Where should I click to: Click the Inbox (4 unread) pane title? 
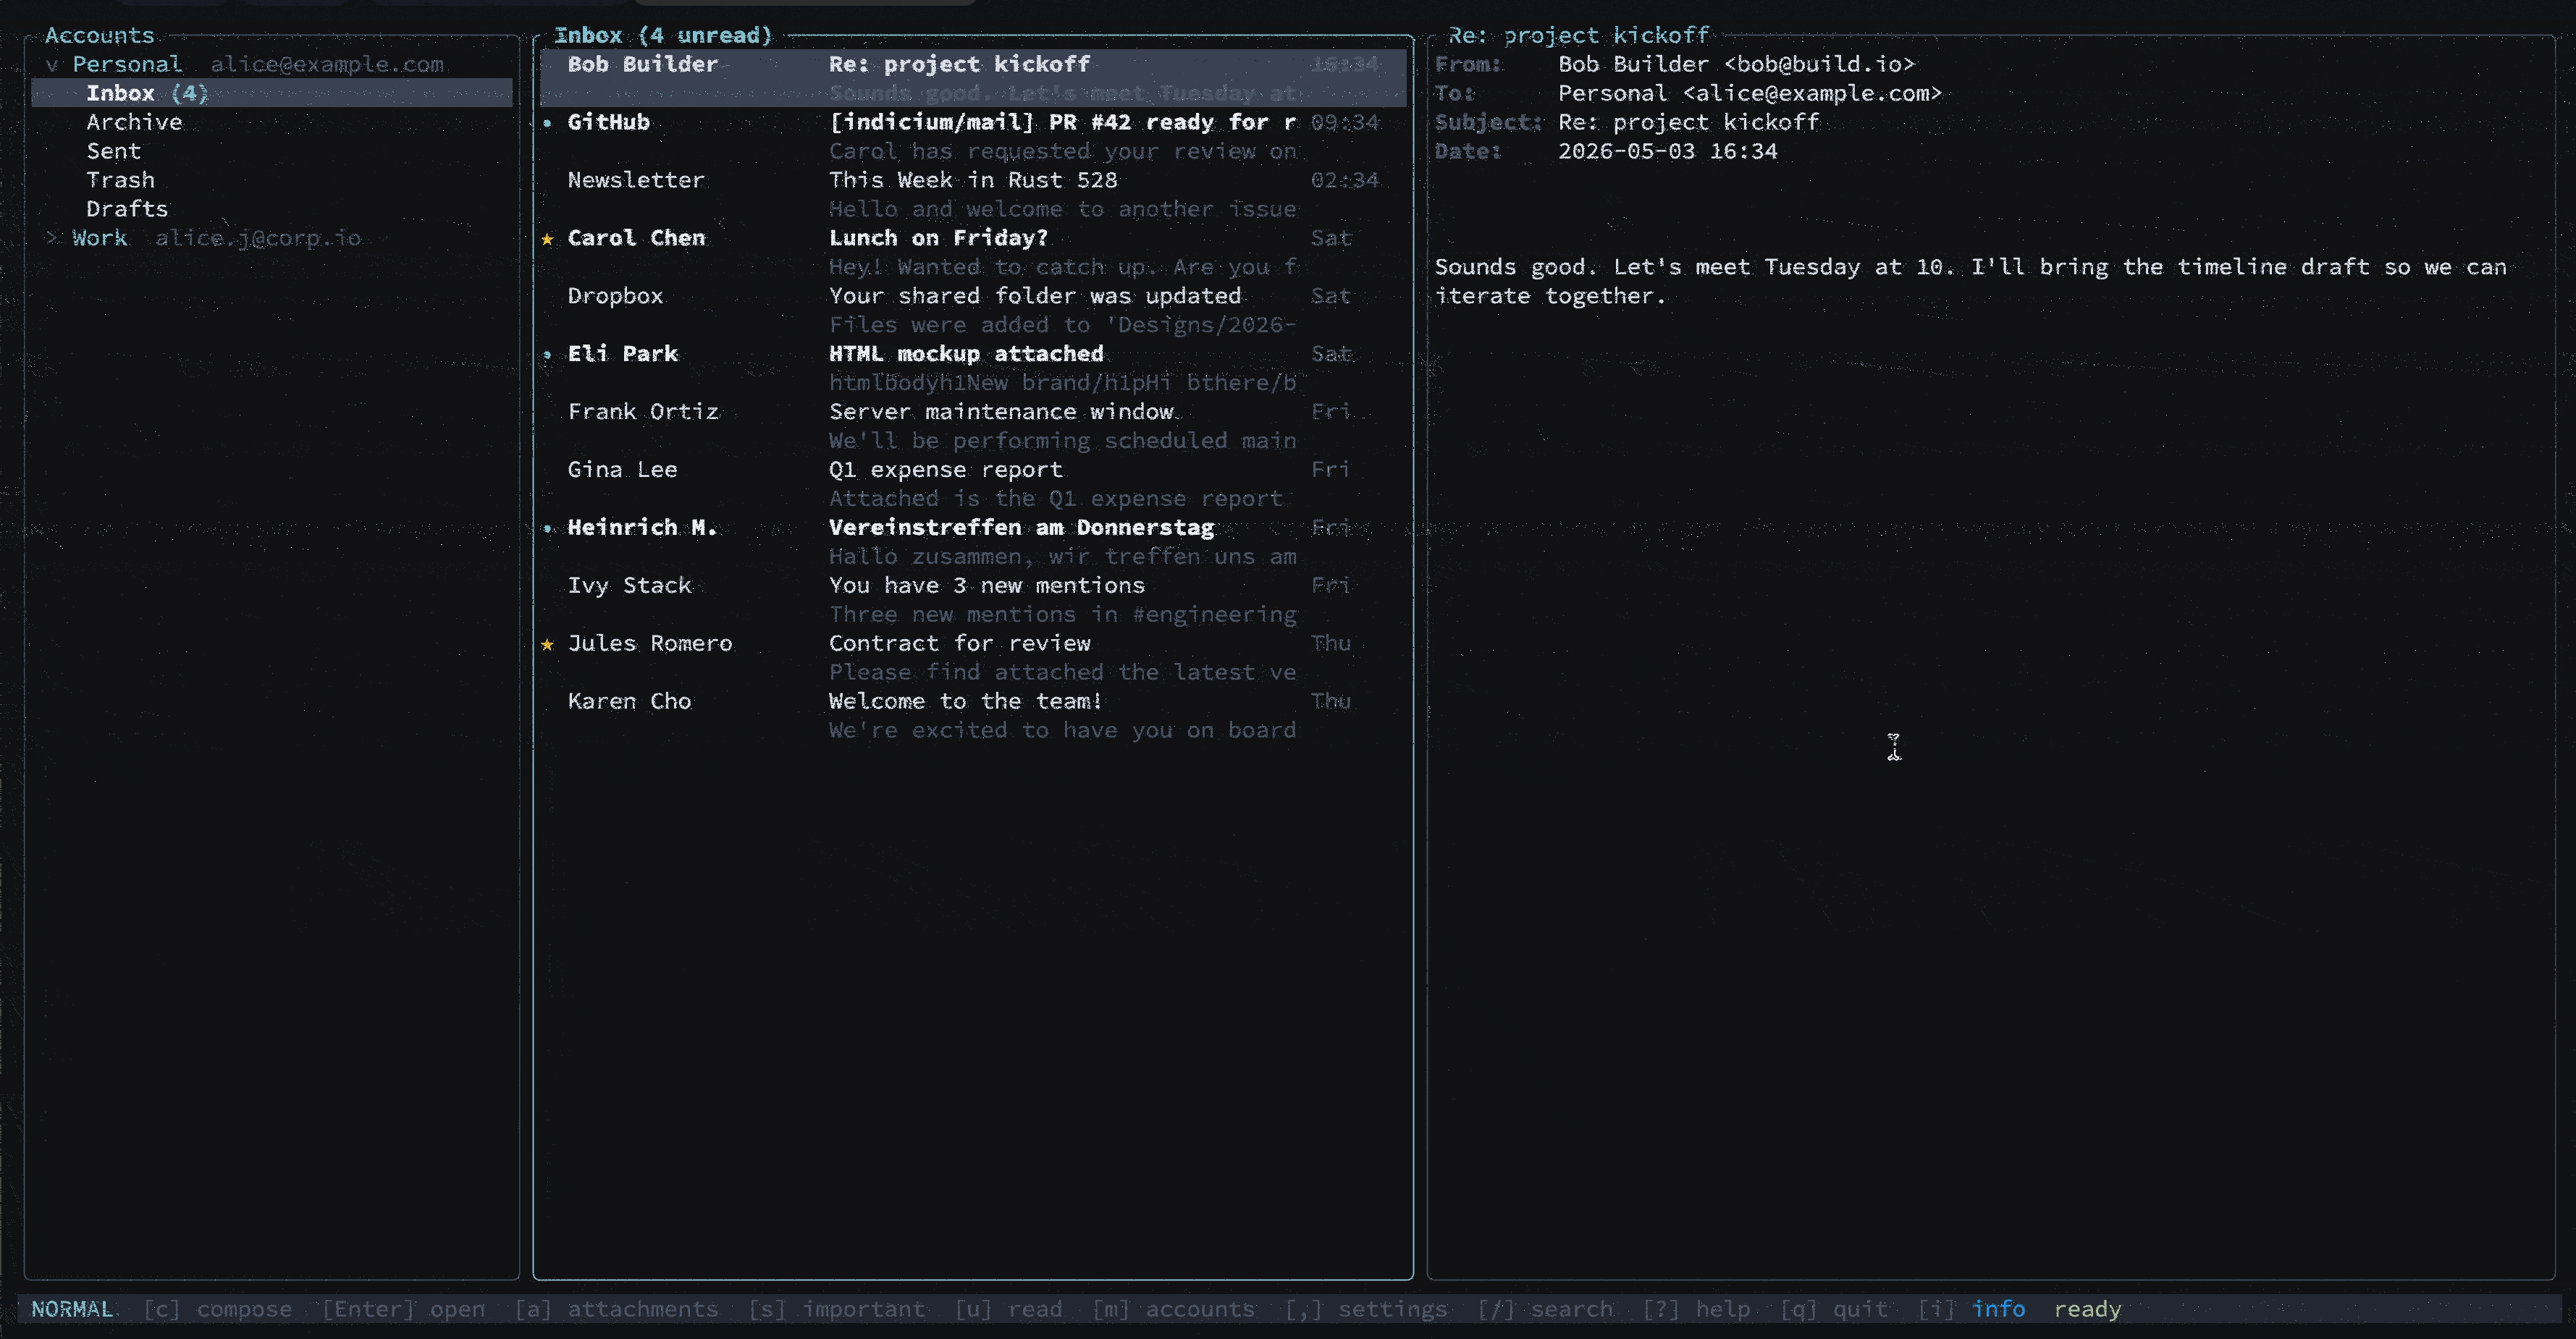663,35
